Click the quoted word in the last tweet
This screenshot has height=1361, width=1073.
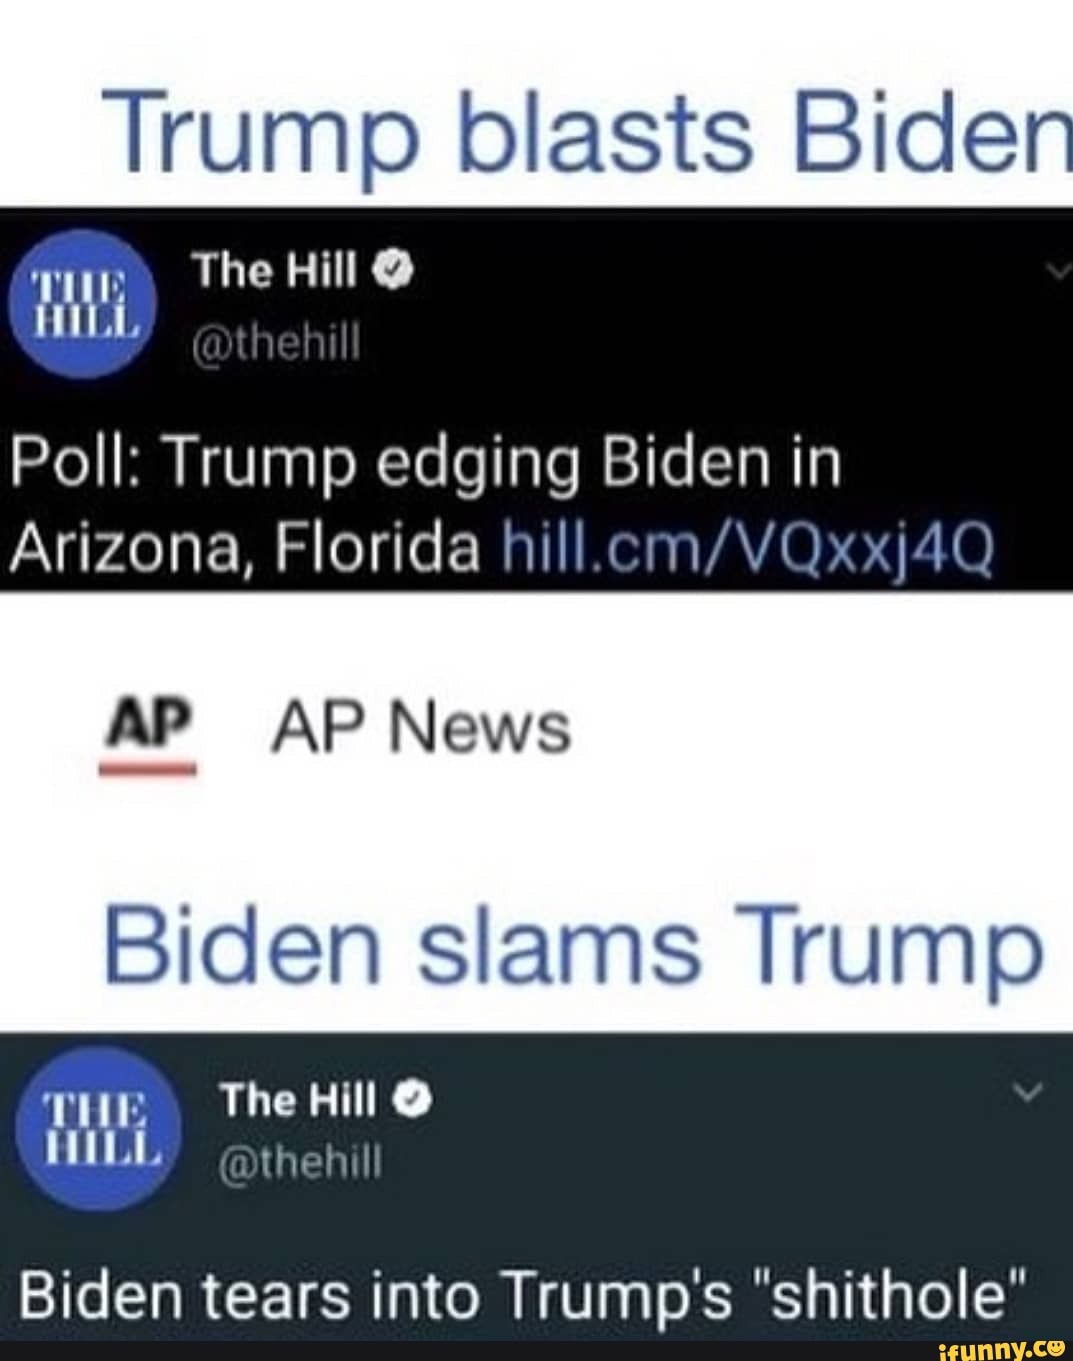pos(887,1297)
